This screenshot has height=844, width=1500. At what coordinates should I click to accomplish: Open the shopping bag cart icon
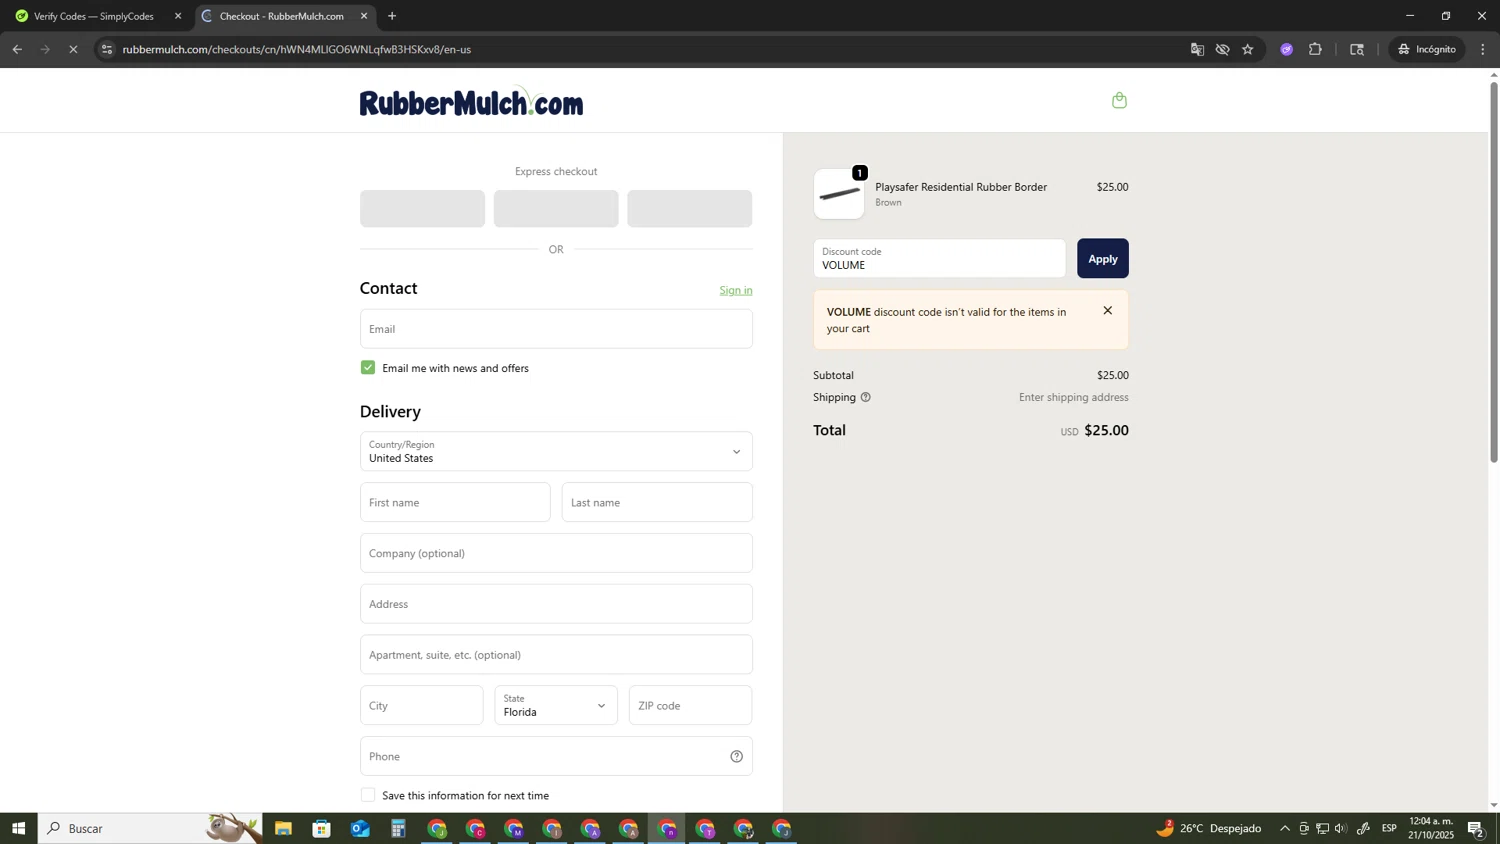pos(1119,100)
